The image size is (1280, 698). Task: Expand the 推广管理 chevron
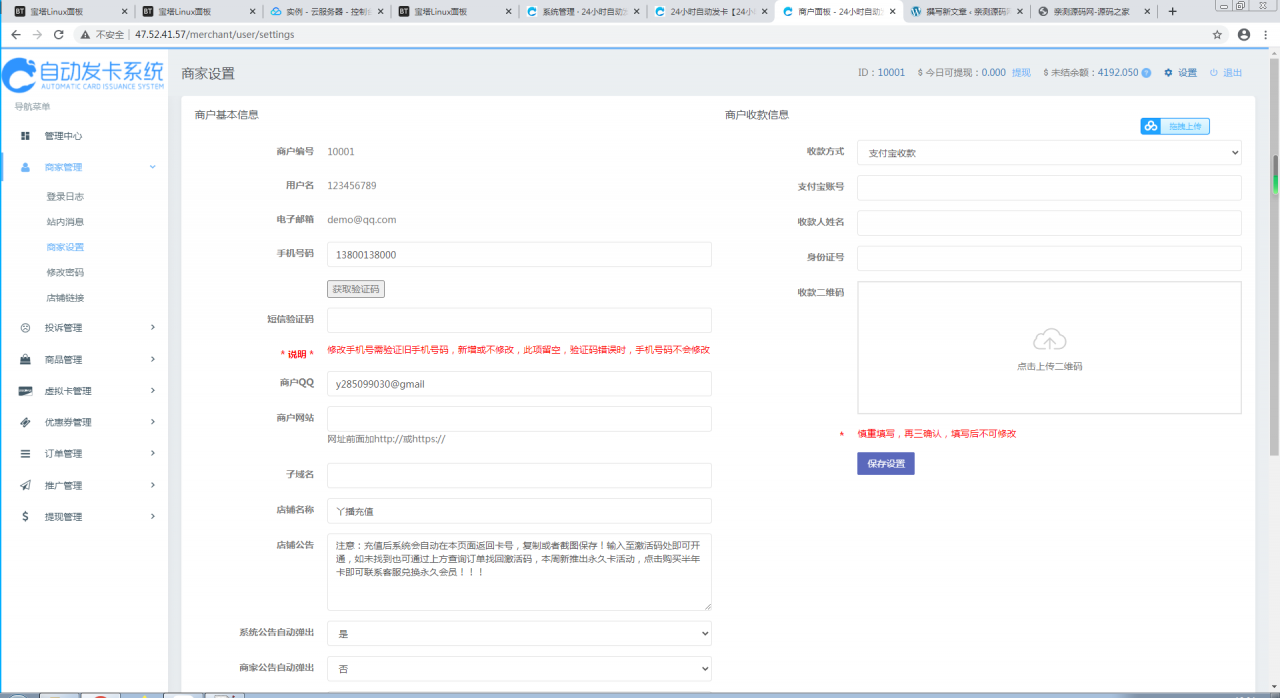pyautogui.click(x=152, y=485)
